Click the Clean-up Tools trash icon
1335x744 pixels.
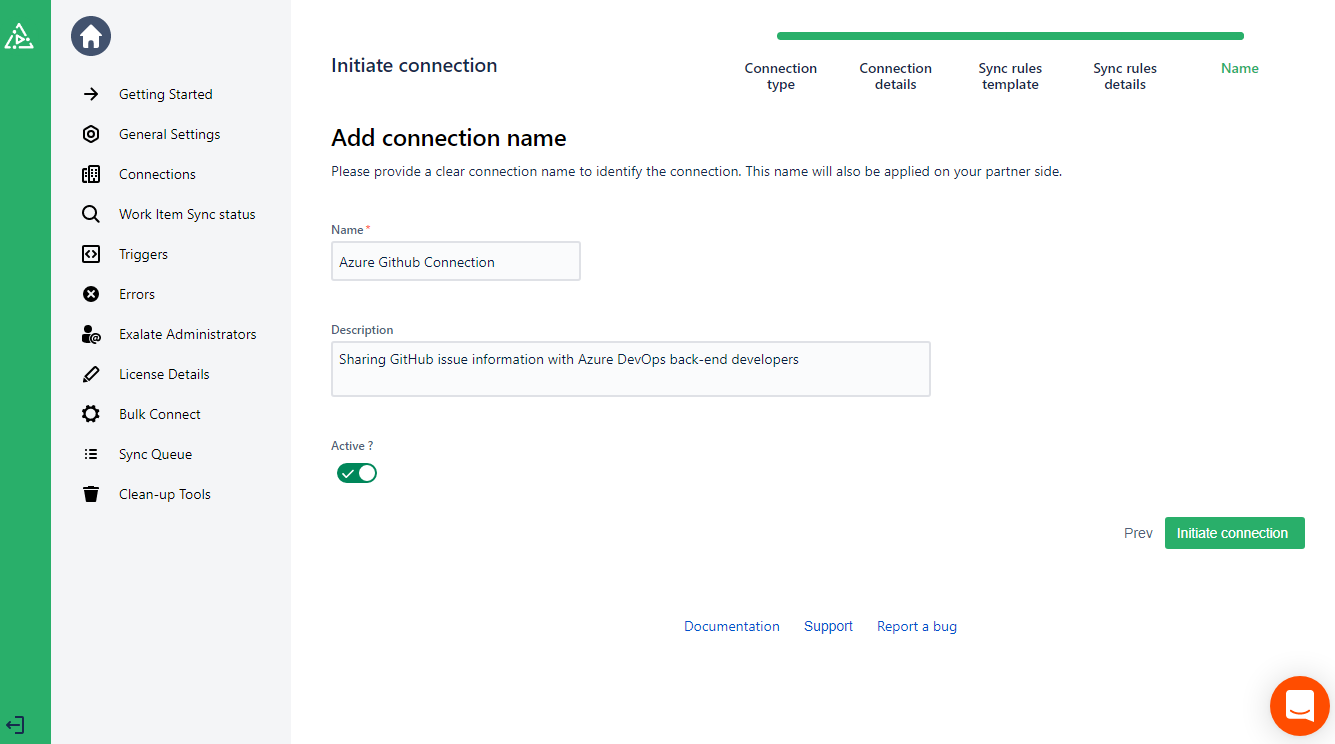click(x=91, y=494)
